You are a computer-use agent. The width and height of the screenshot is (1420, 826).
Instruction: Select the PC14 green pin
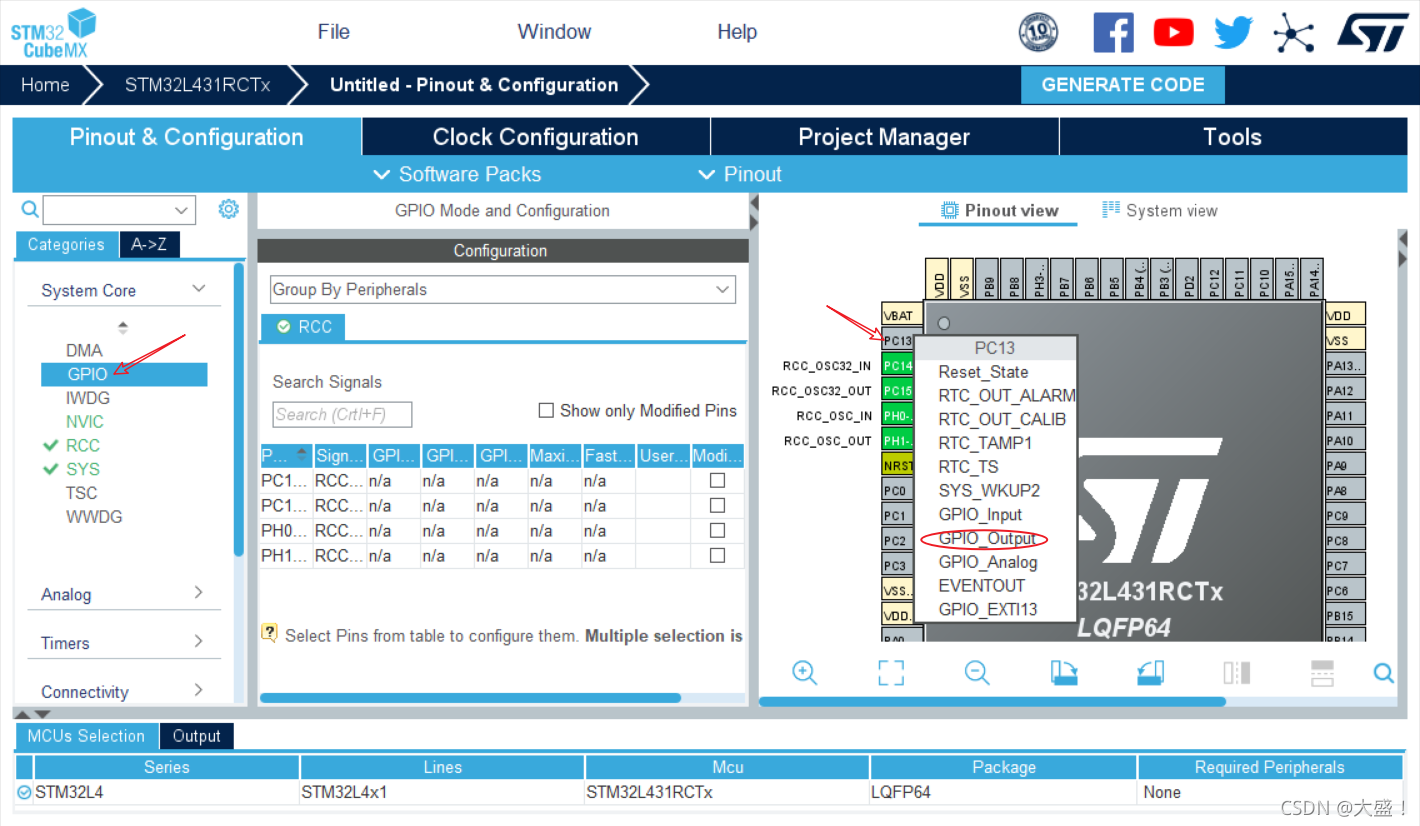(897, 365)
